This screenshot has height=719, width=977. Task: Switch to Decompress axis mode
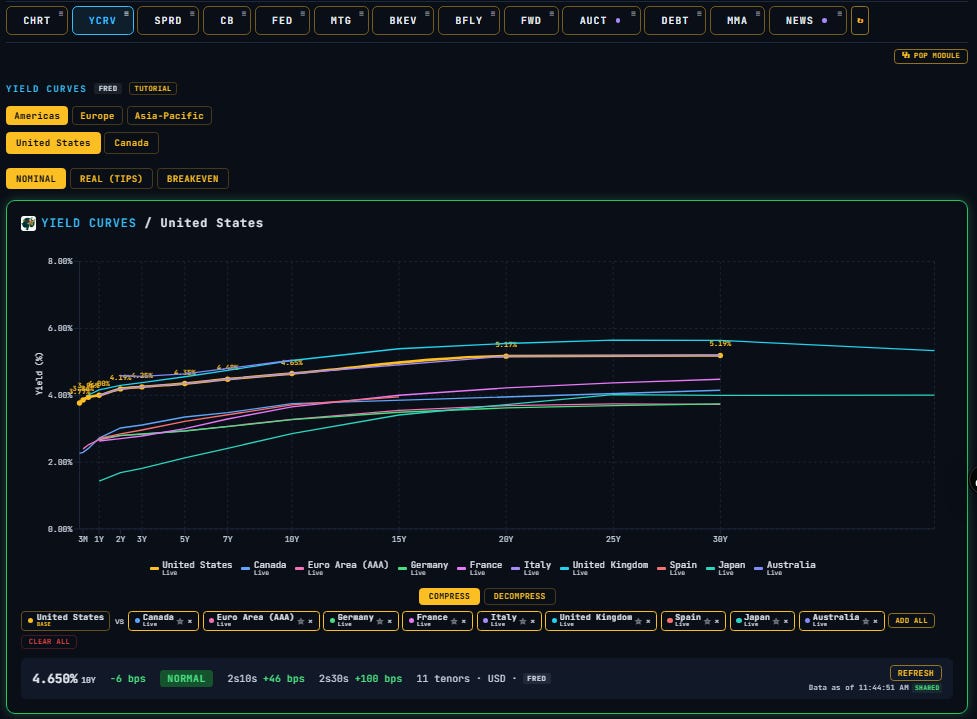(x=519, y=596)
